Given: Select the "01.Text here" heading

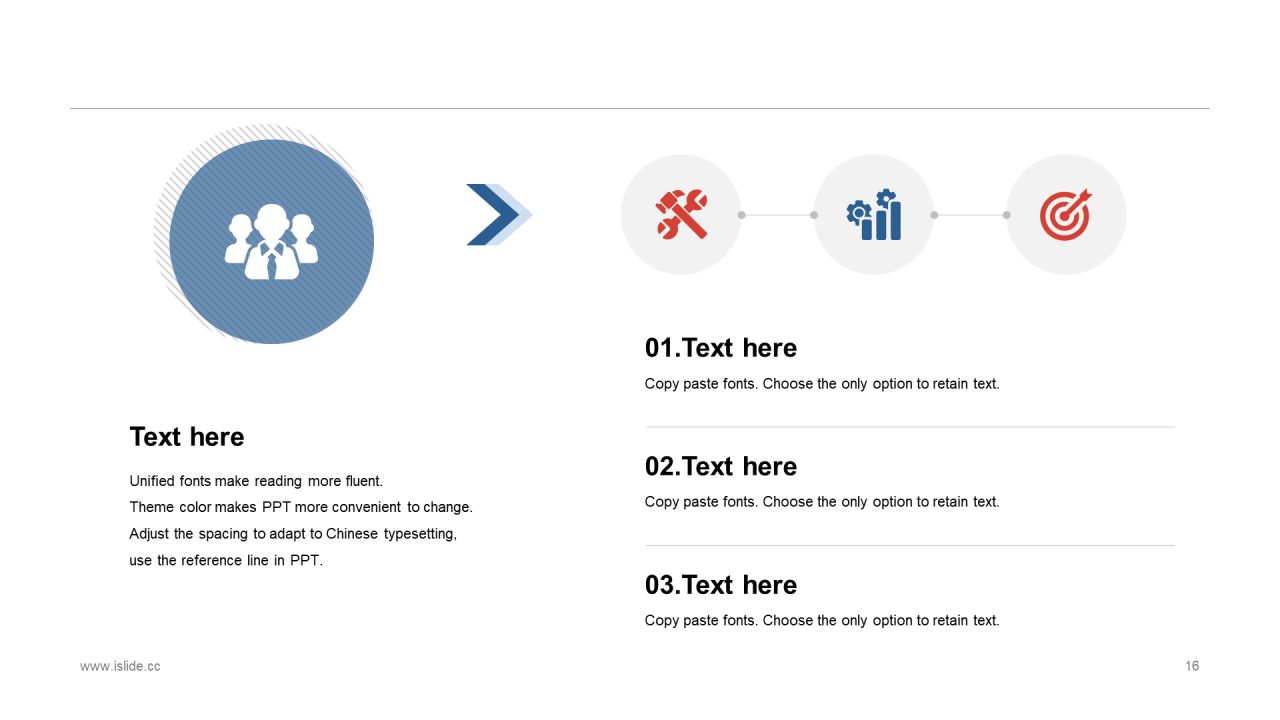Looking at the screenshot, I should coord(721,348).
